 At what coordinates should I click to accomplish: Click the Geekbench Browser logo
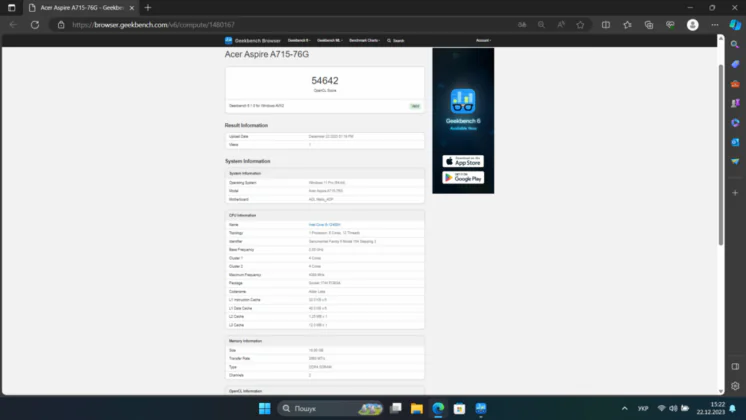click(253, 40)
